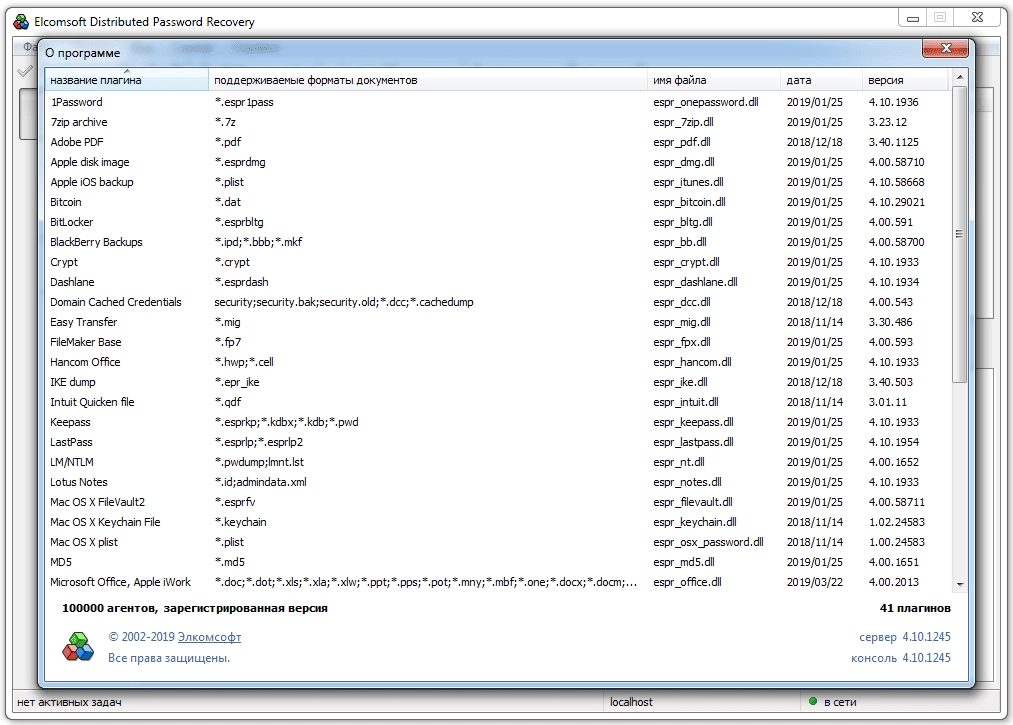This screenshot has width=1013, height=725.
Task: Click scrollbar up arrow in plugin list
Action: 960,77
